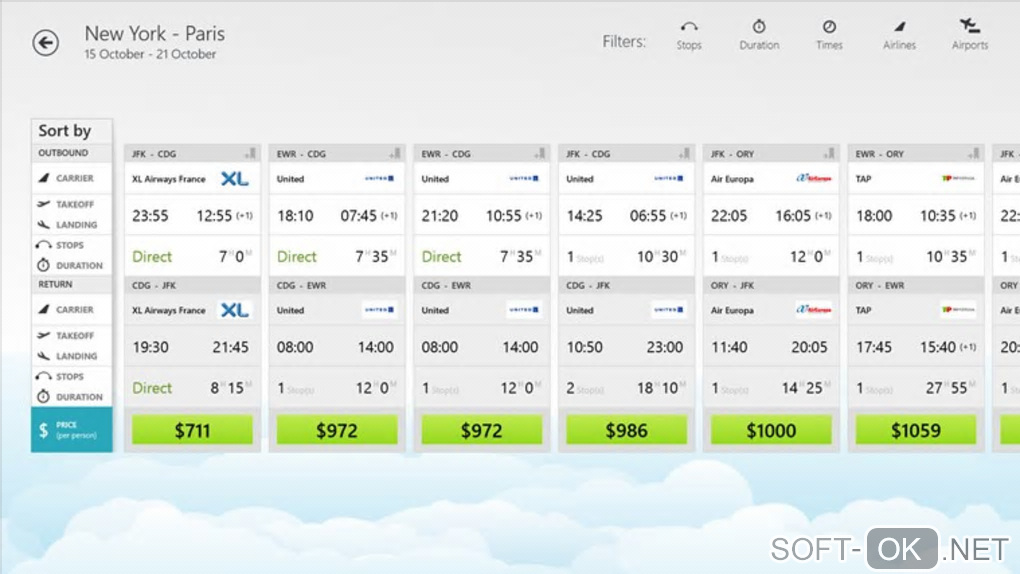This screenshot has width=1020, height=574.
Task: Open the Stops filter
Action: [689, 35]
